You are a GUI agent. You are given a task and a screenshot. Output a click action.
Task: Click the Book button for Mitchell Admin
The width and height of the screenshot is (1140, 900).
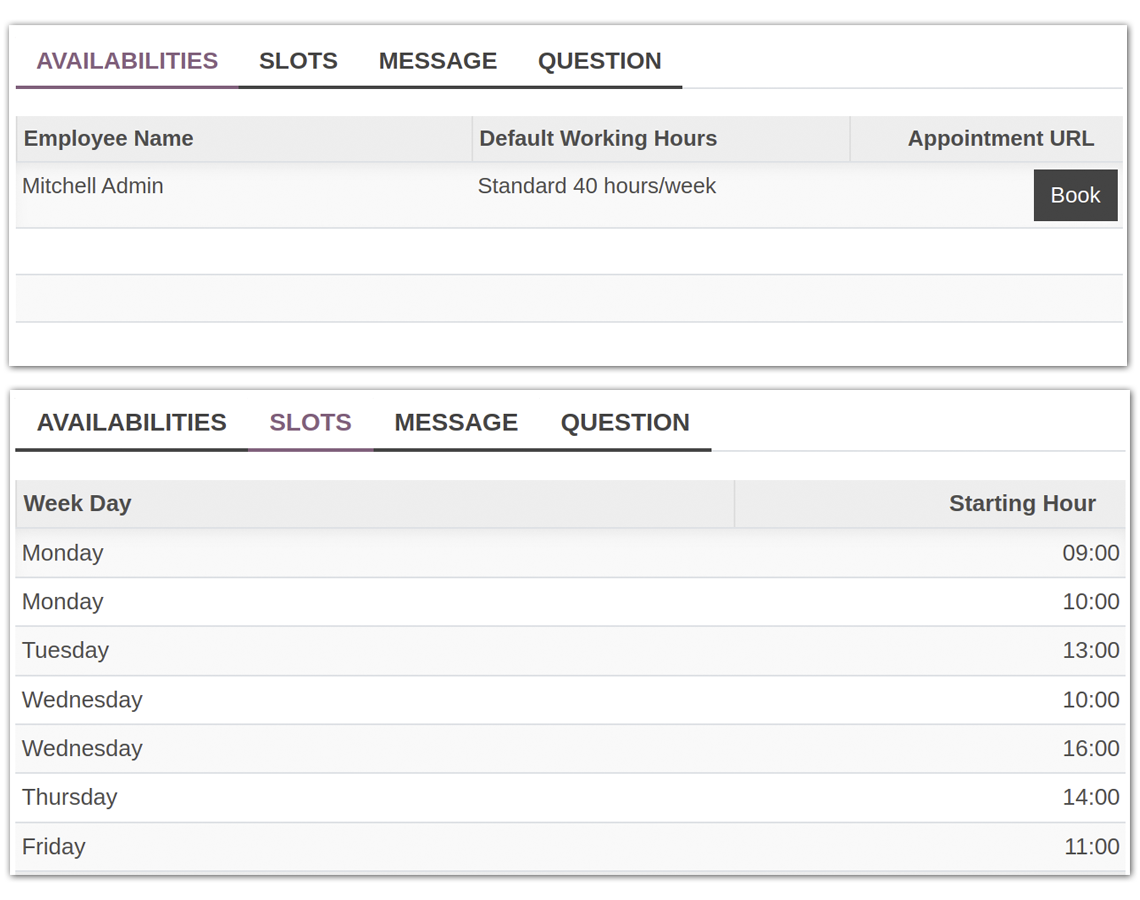tap(1075, 195)
